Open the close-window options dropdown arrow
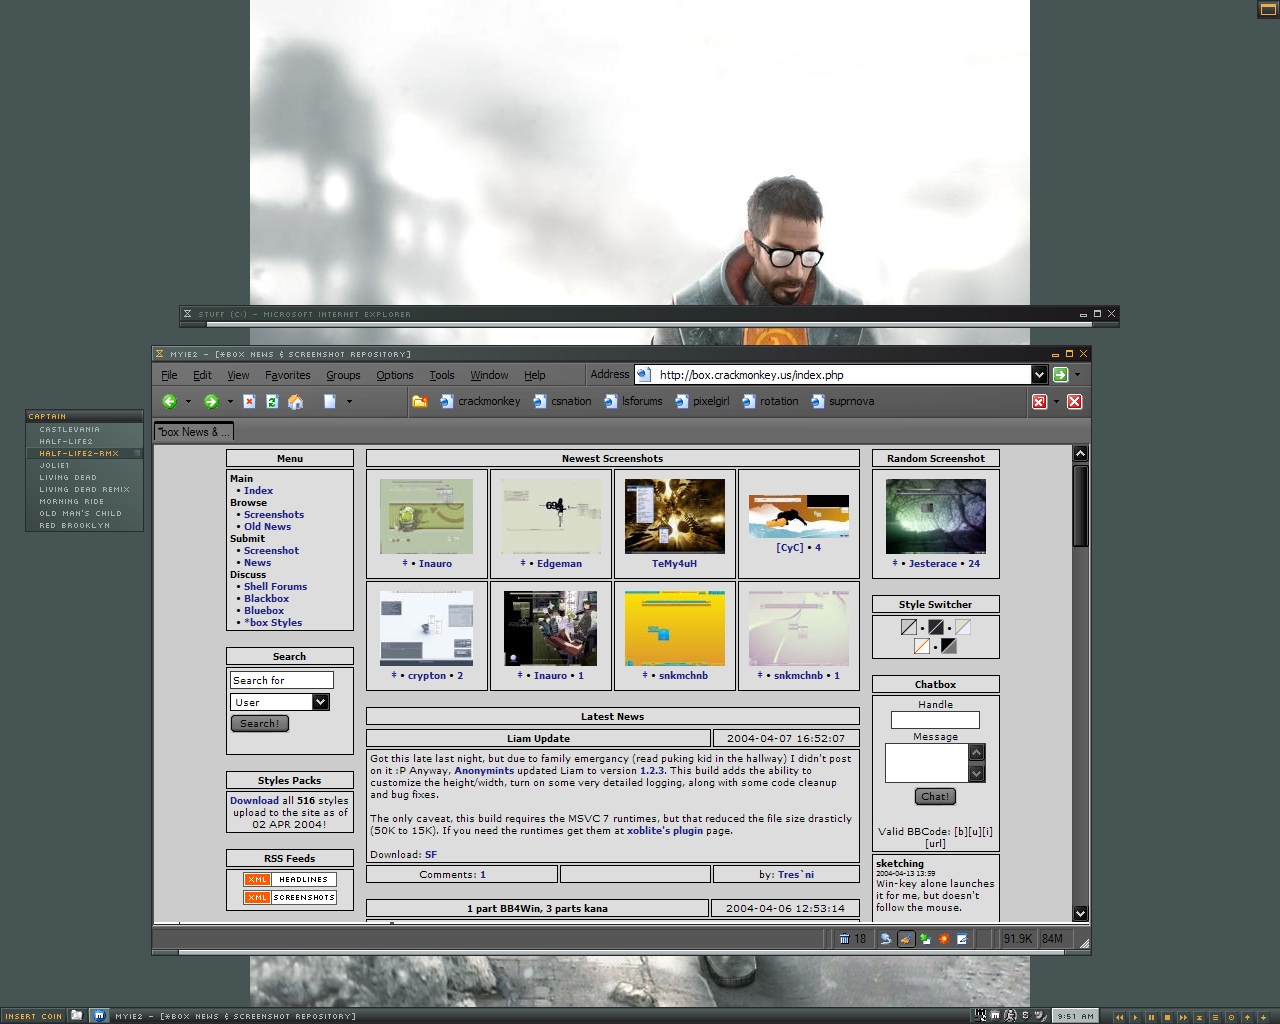 (x=1056, y=402)
